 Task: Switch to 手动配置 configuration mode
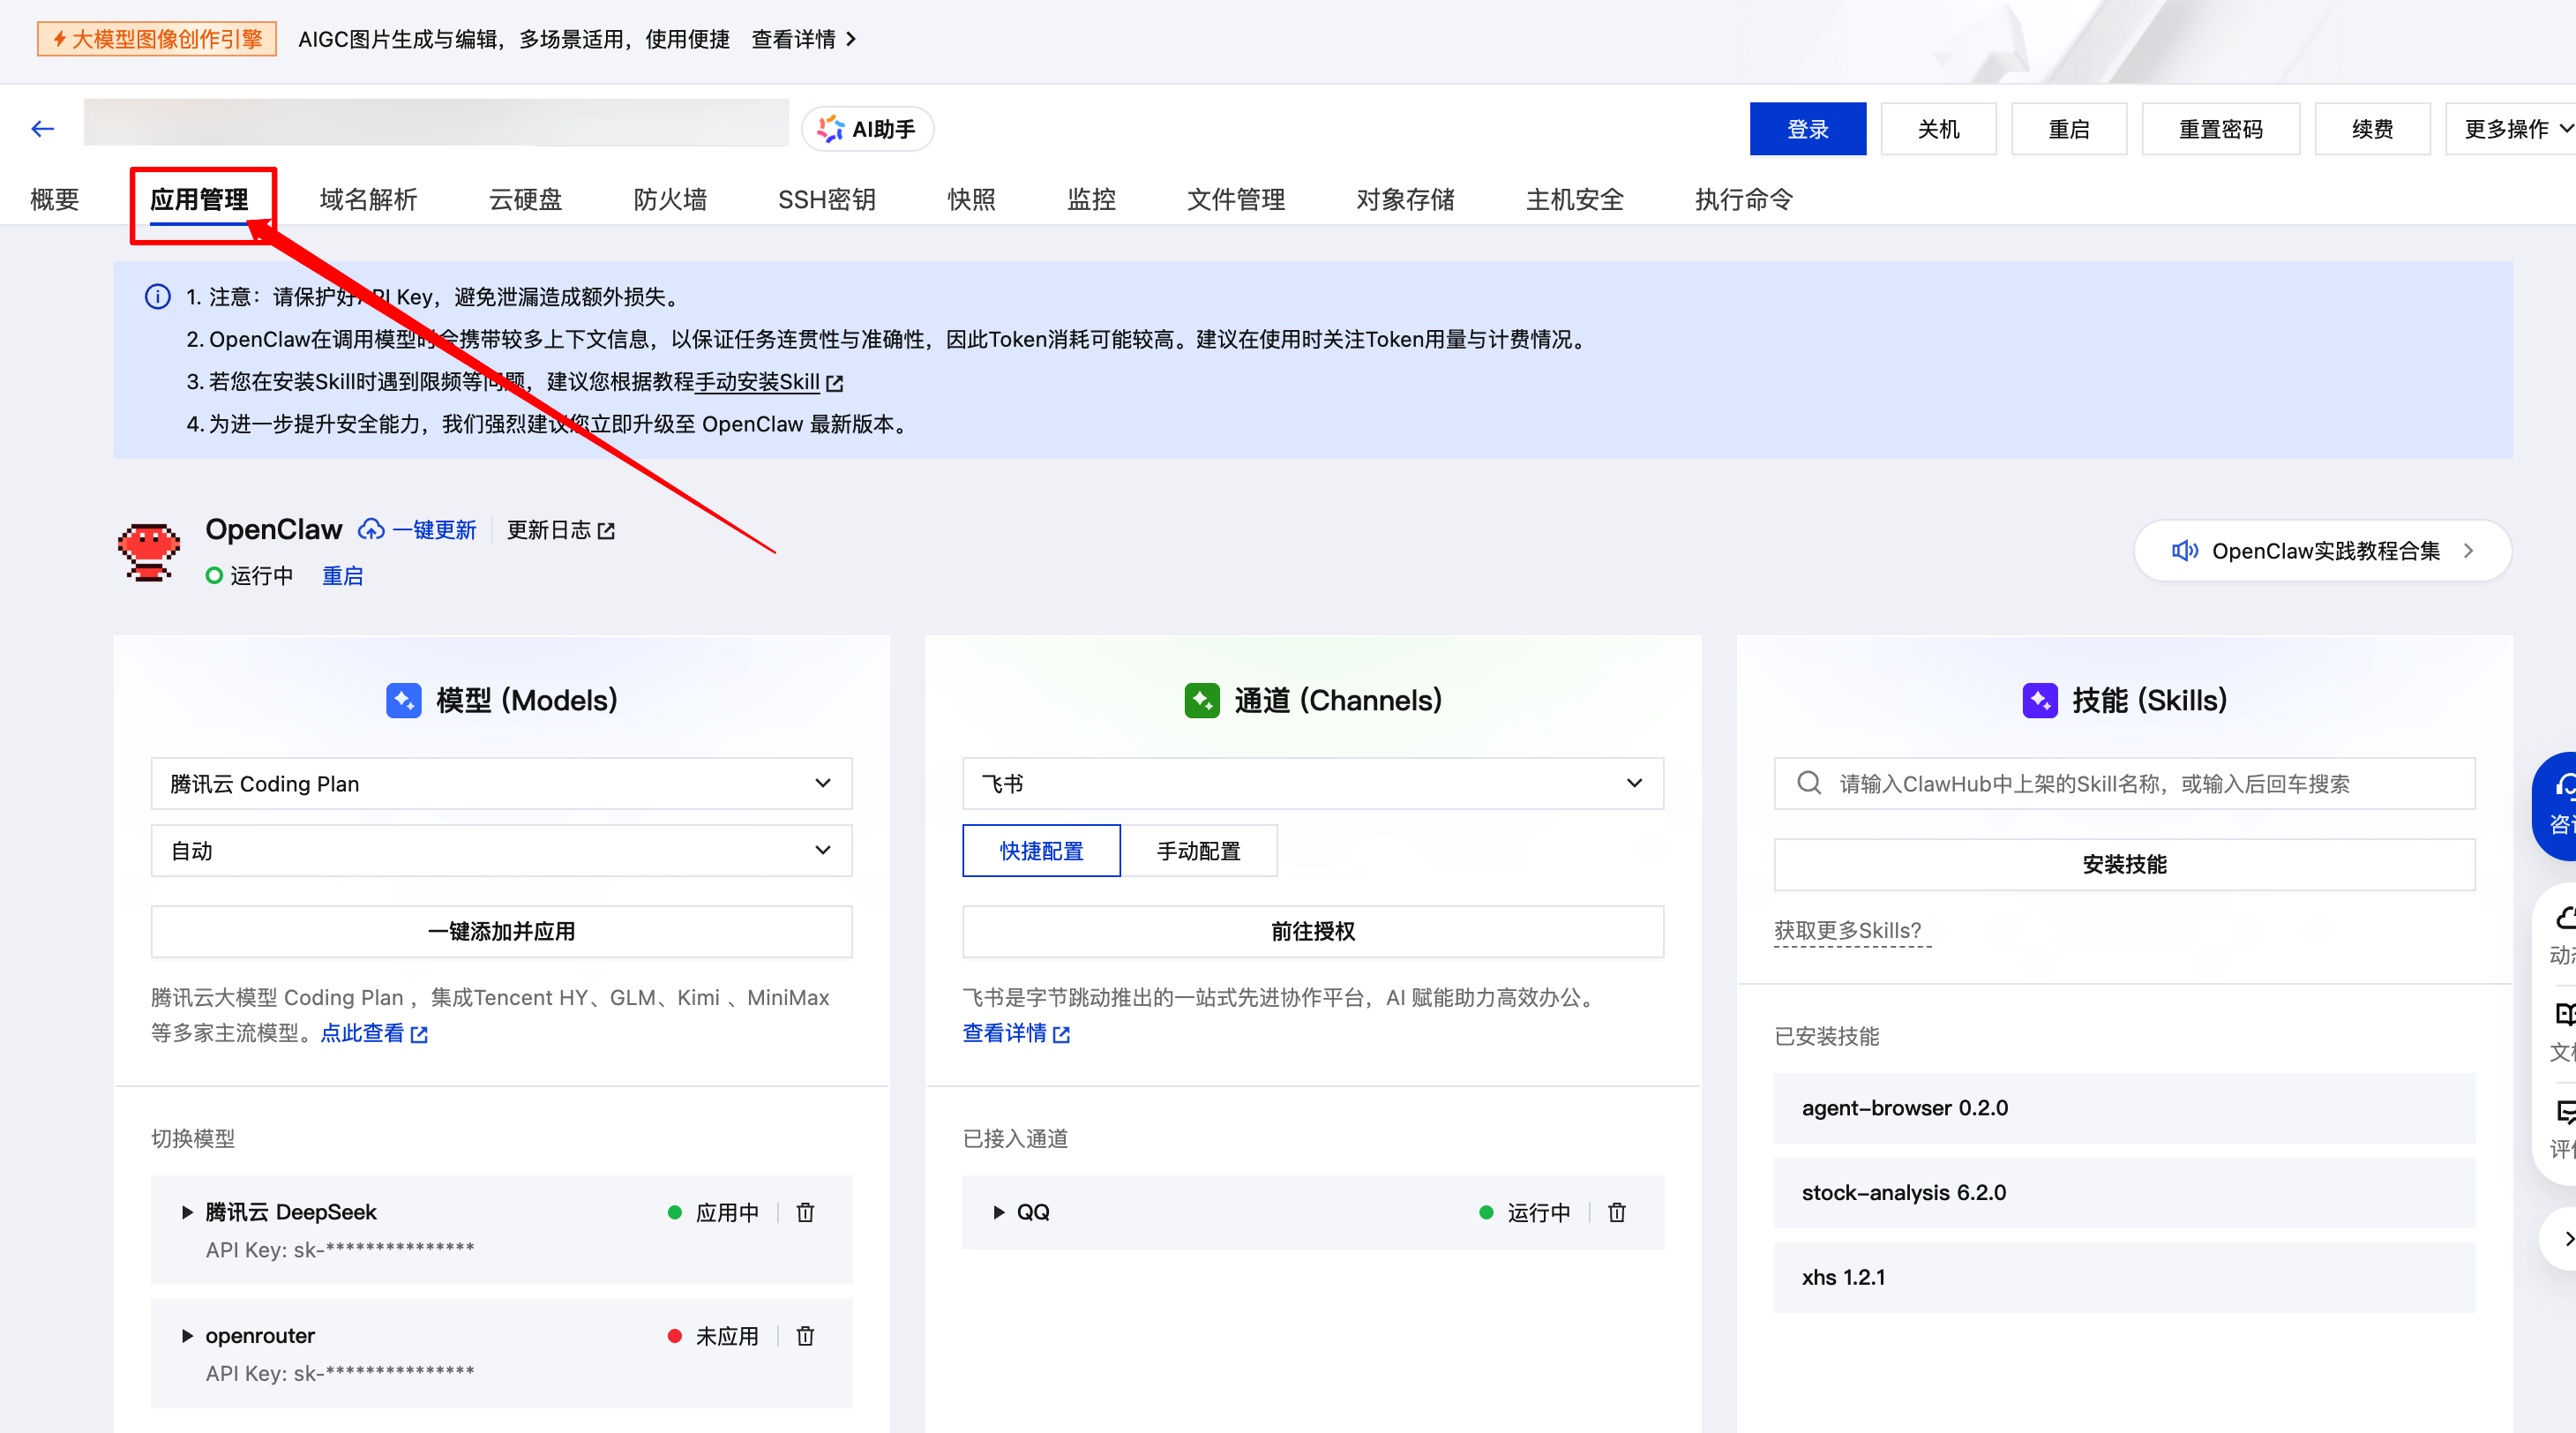point(1198,851)
